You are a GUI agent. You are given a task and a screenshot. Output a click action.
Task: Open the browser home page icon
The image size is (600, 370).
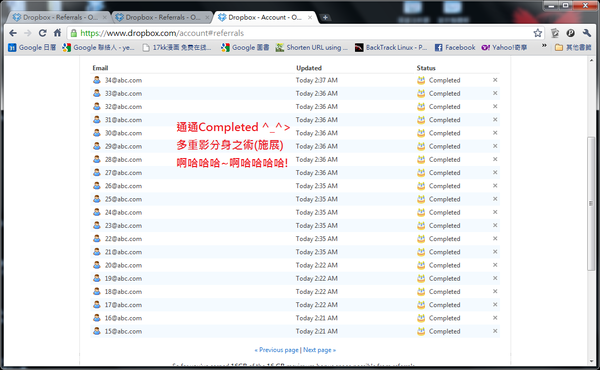(x=57, y=33)
